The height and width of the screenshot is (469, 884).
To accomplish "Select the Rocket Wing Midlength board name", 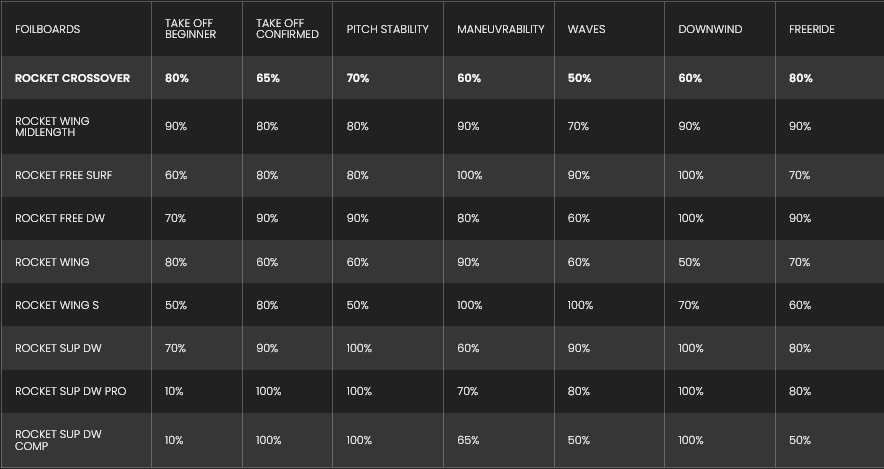I will tap(53, 127).
